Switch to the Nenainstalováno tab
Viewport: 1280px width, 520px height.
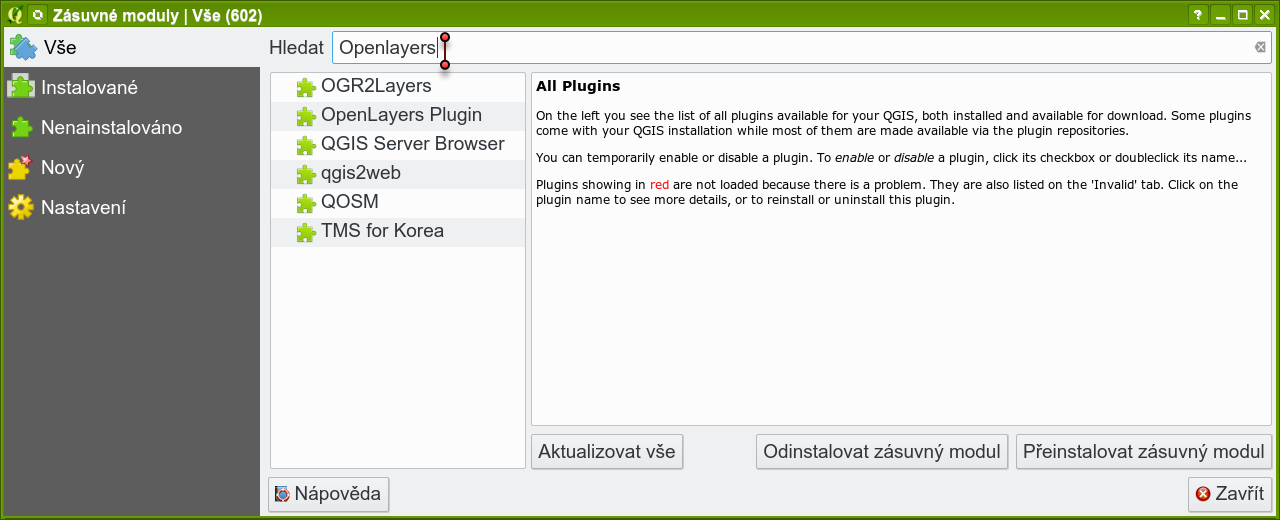(130, 127)
